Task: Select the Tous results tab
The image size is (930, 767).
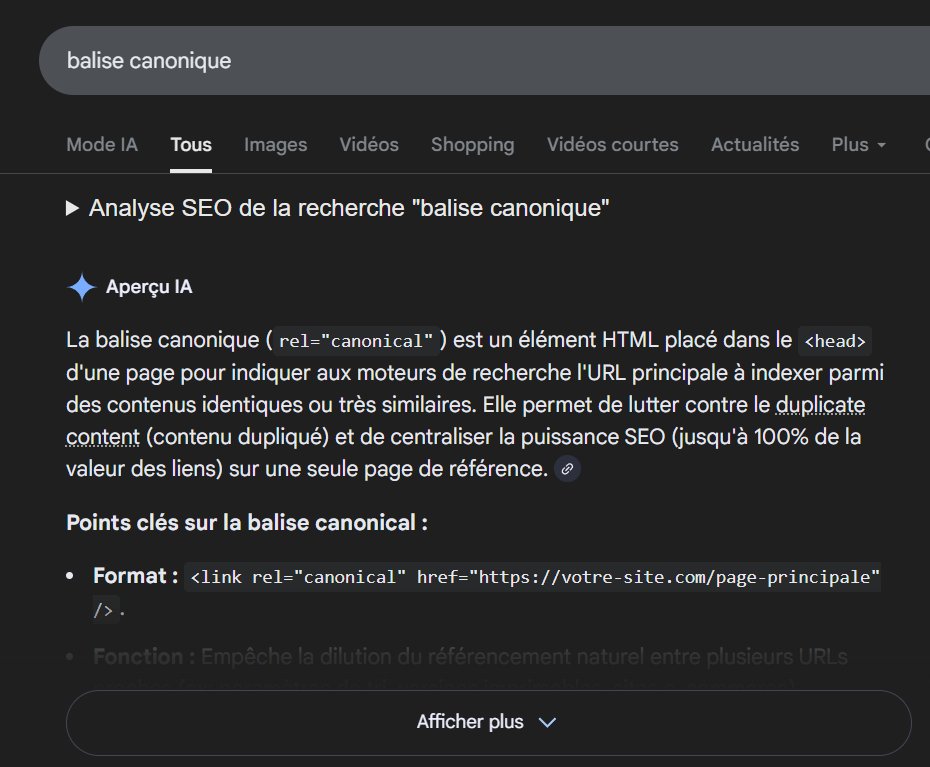Action: 190,145
